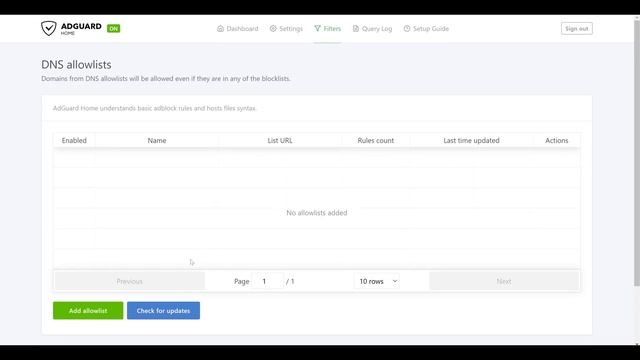The height and width of the screenshot is (360, 640).
Task: Click the Next page button
Action: click(504, 281)
